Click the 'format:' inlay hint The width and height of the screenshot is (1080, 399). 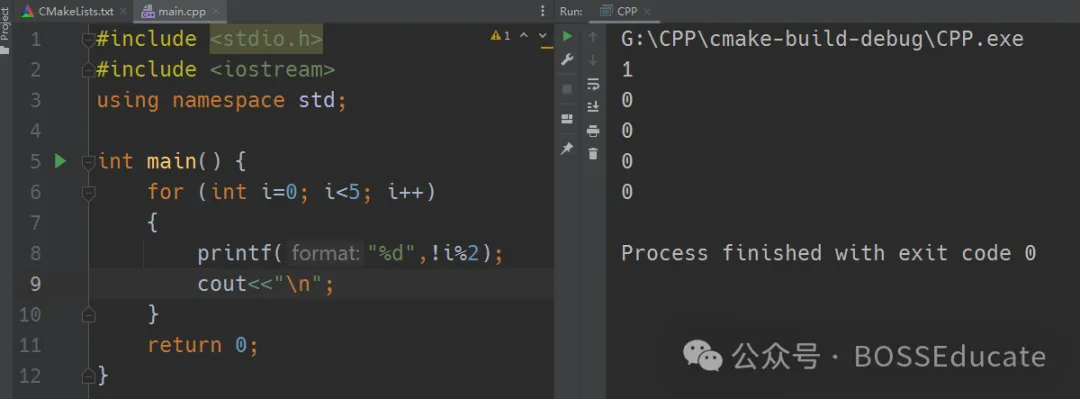pos(326,254)
